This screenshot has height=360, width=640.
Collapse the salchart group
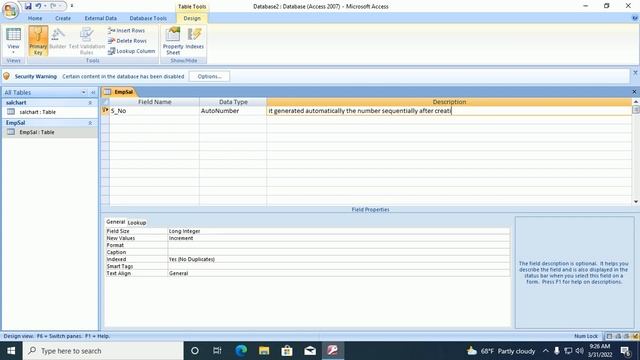pyautogui.click(x=90, y=103)
